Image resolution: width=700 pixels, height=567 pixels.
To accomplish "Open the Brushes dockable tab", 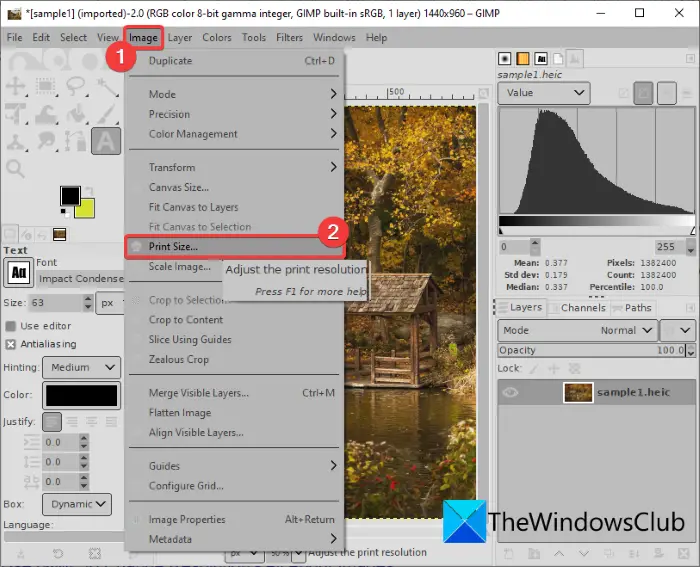I will 504,58.
